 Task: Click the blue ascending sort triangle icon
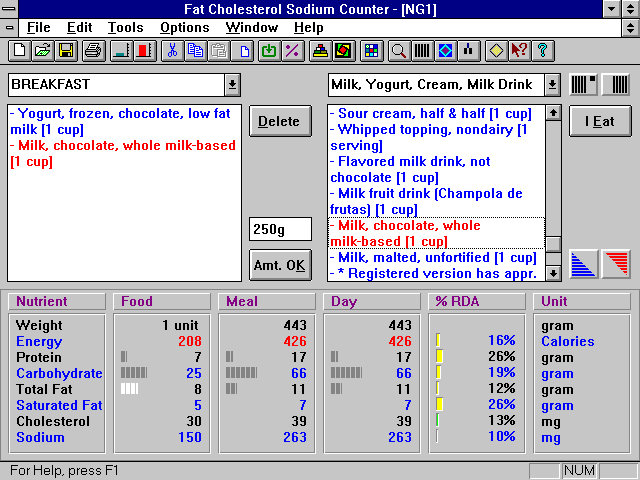pos(585,263)
